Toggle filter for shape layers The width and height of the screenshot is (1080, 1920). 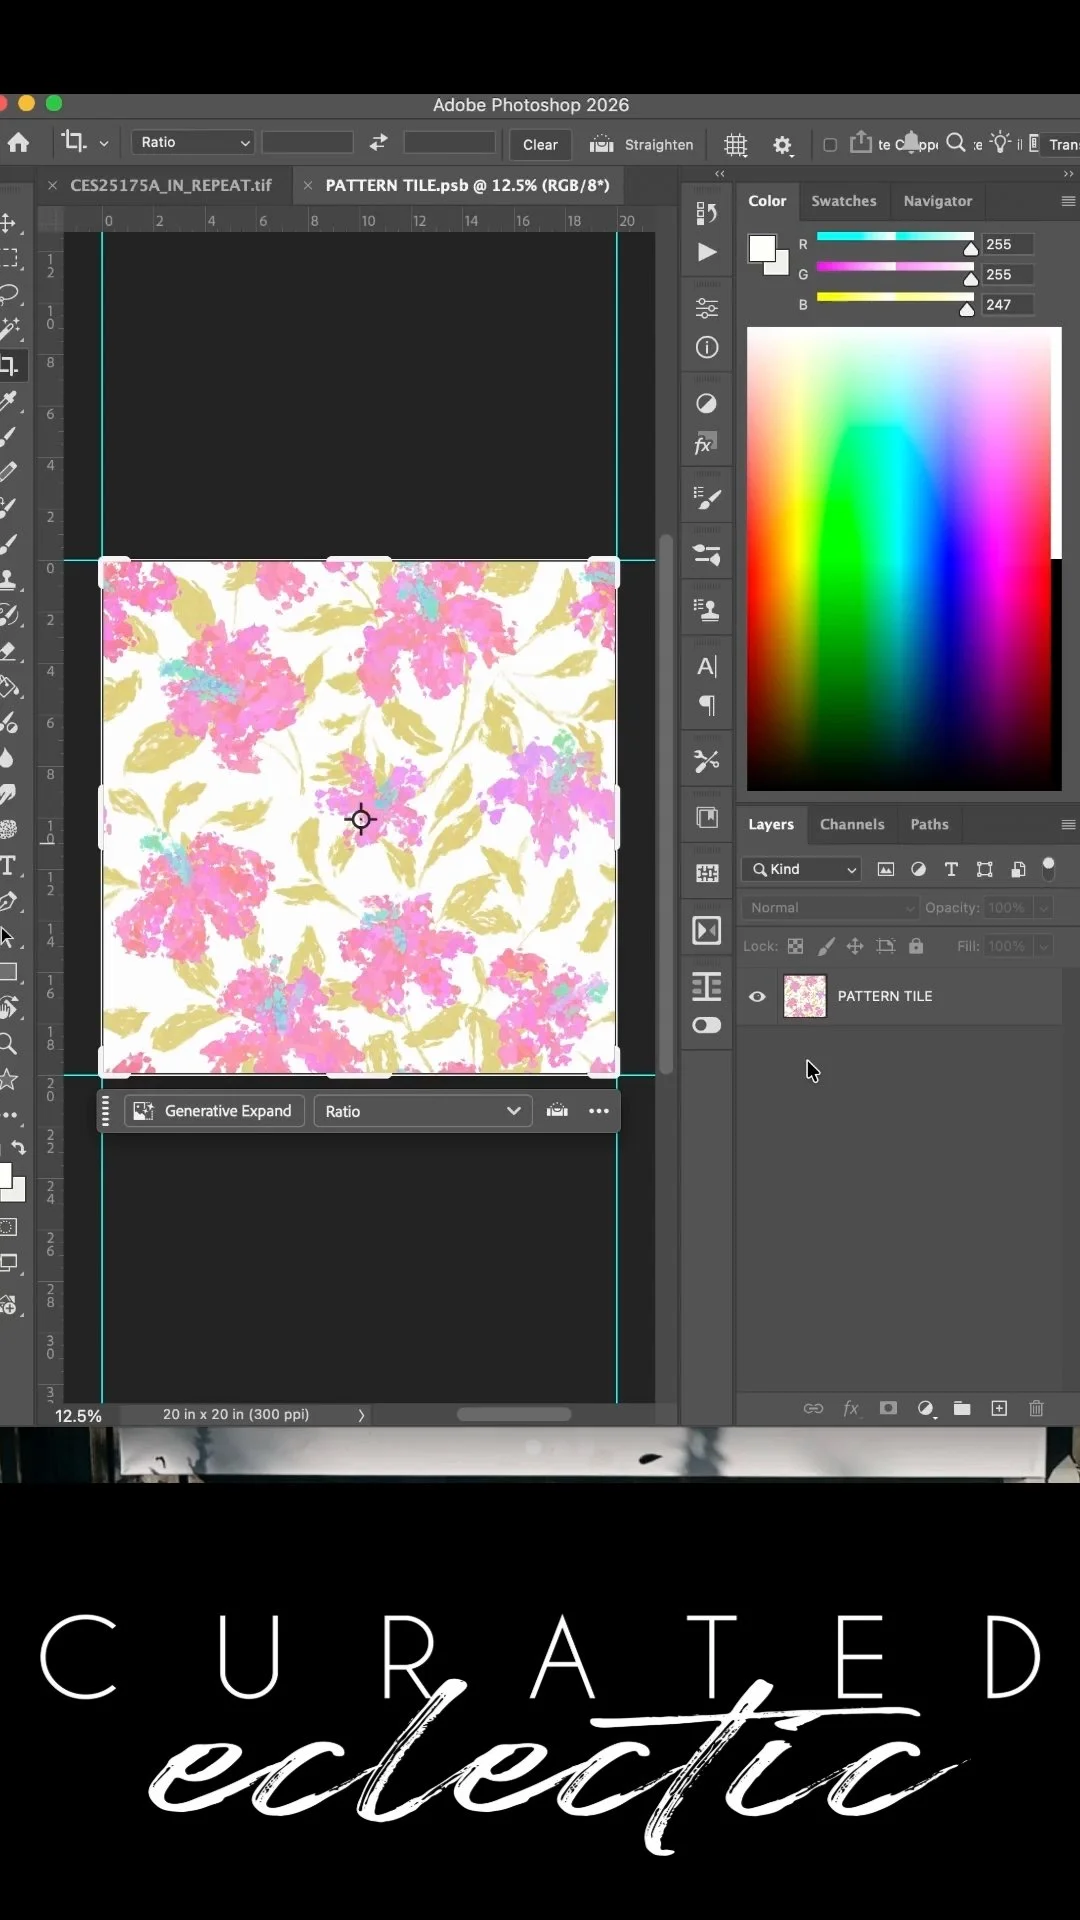pyautogui.click(x=985, y=869)
